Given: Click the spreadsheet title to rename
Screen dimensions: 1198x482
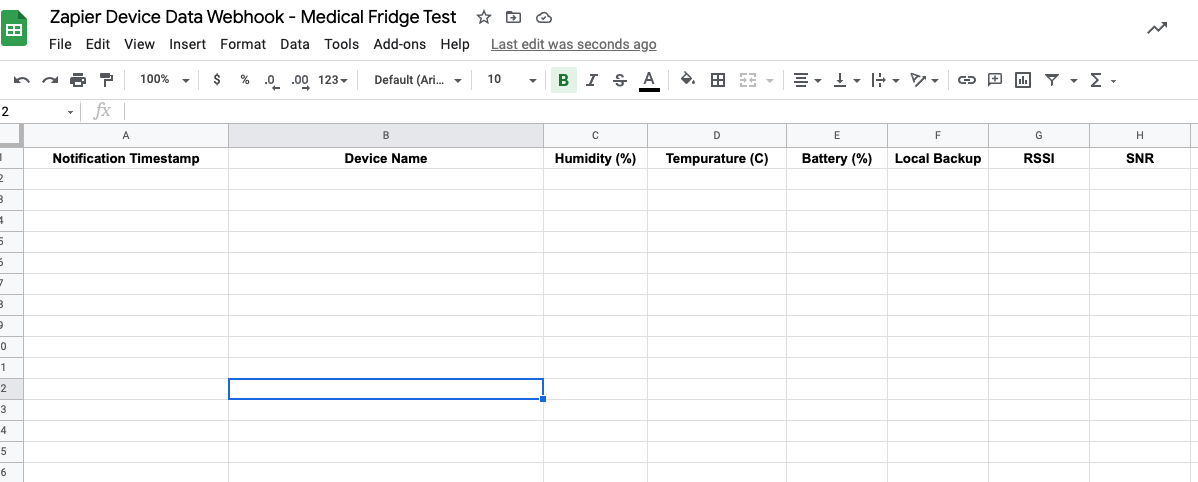Looking at the screenshot, I should (253, 17).
